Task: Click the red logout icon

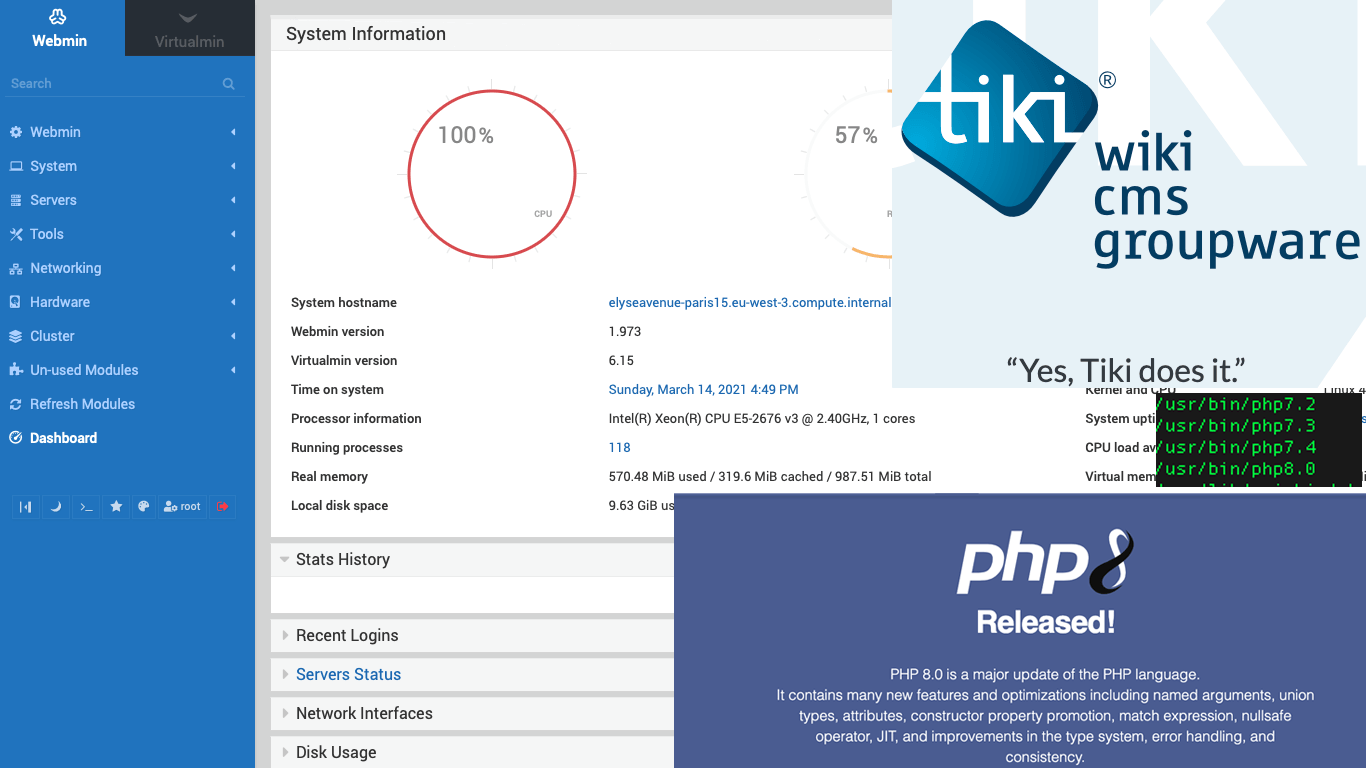Action: [x=223, y=507]
